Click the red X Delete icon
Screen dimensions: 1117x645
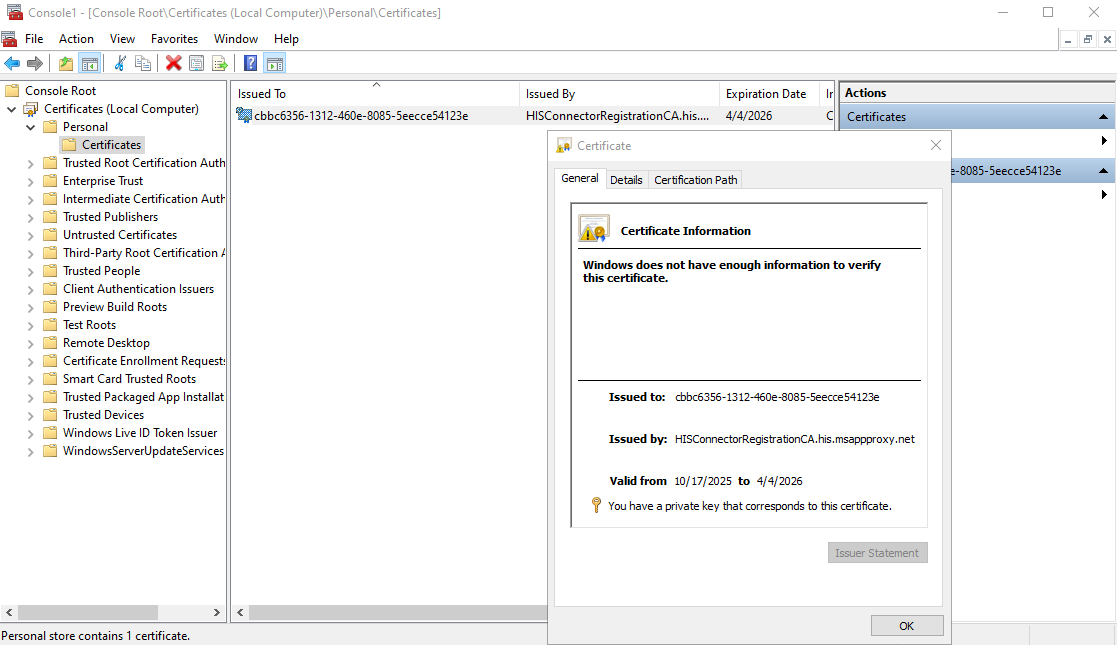click(173, 63)
